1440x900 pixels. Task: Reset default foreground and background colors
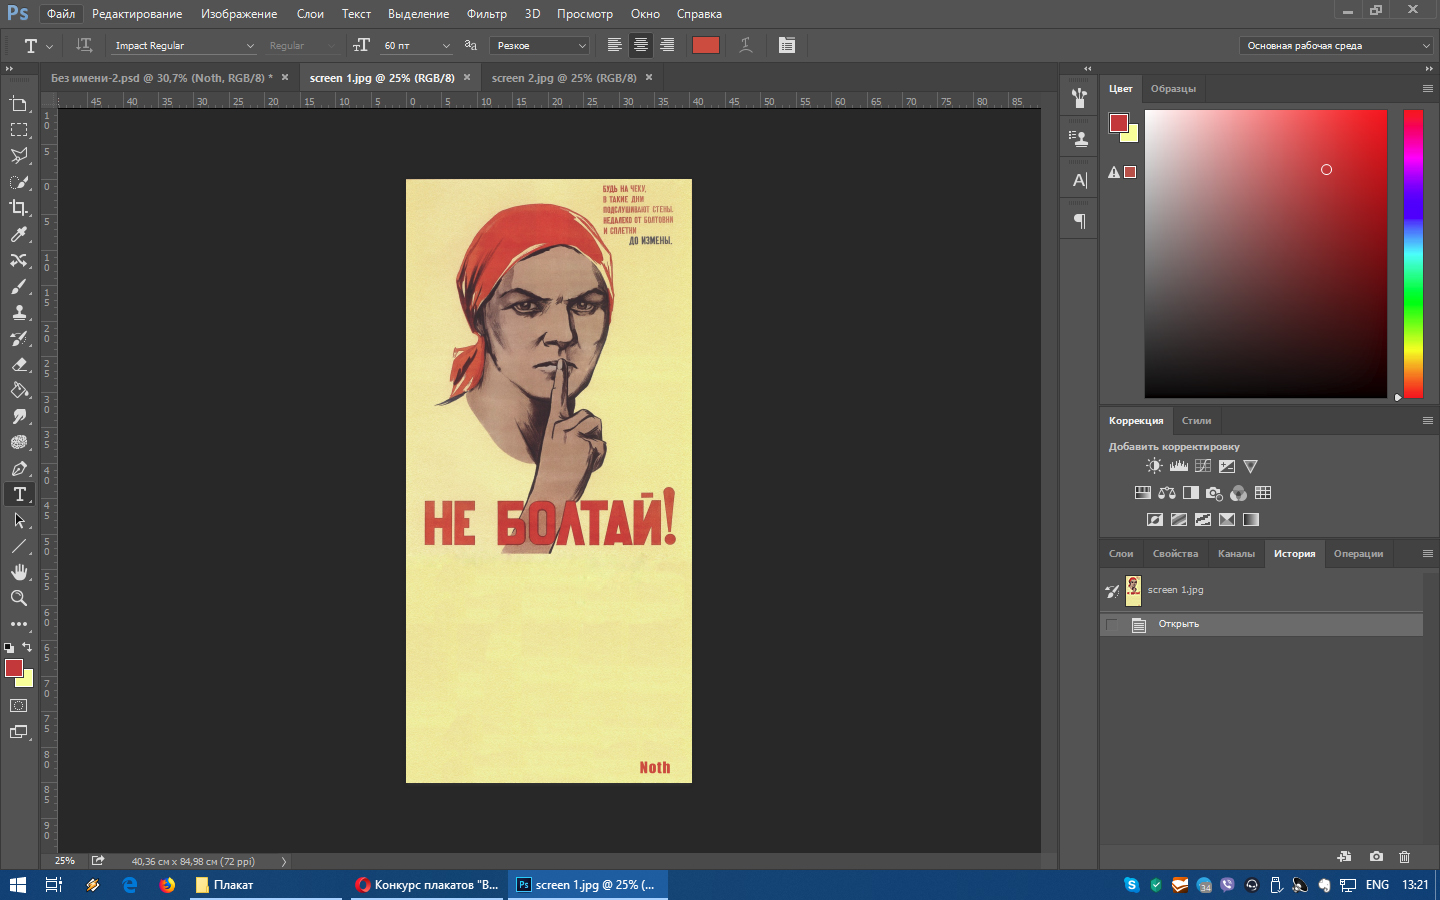coord(9,648)
